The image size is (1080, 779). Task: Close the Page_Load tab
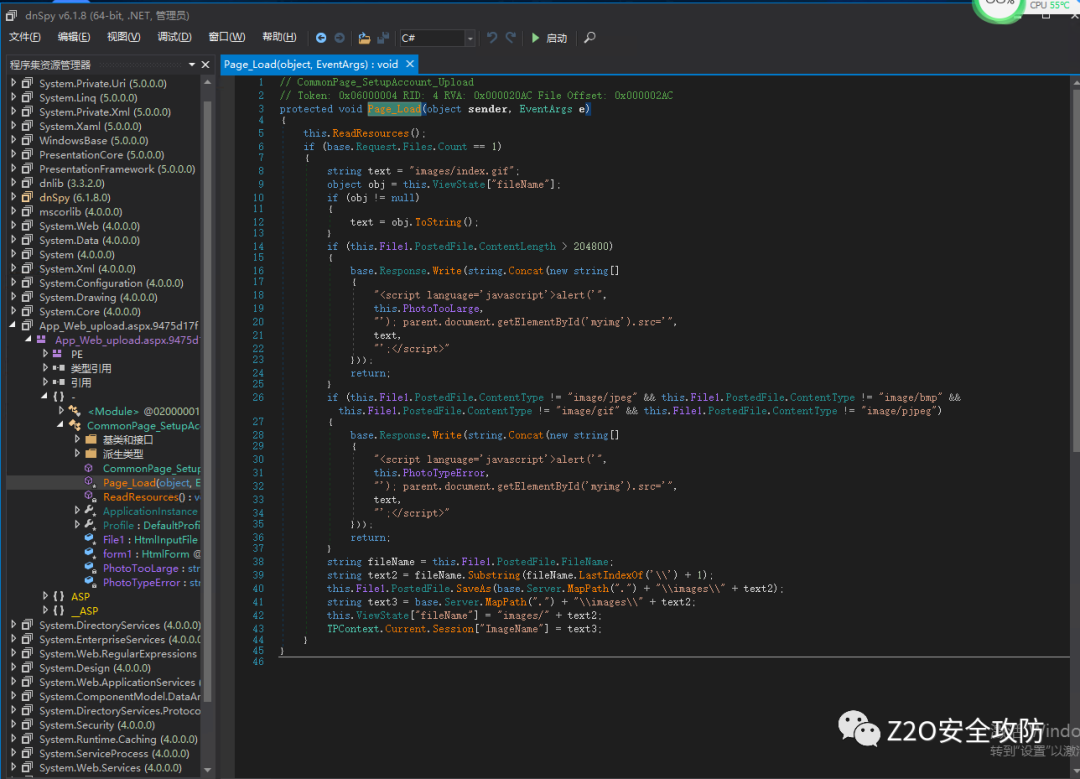coord(410,64)
